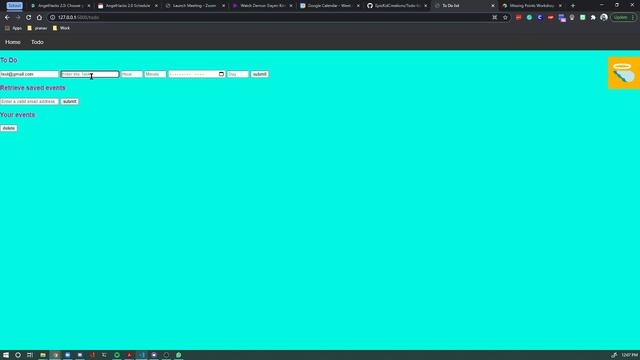Click the orange floating widget at right edge
Viewport: 640px width, 360px height.
(624, 73)
